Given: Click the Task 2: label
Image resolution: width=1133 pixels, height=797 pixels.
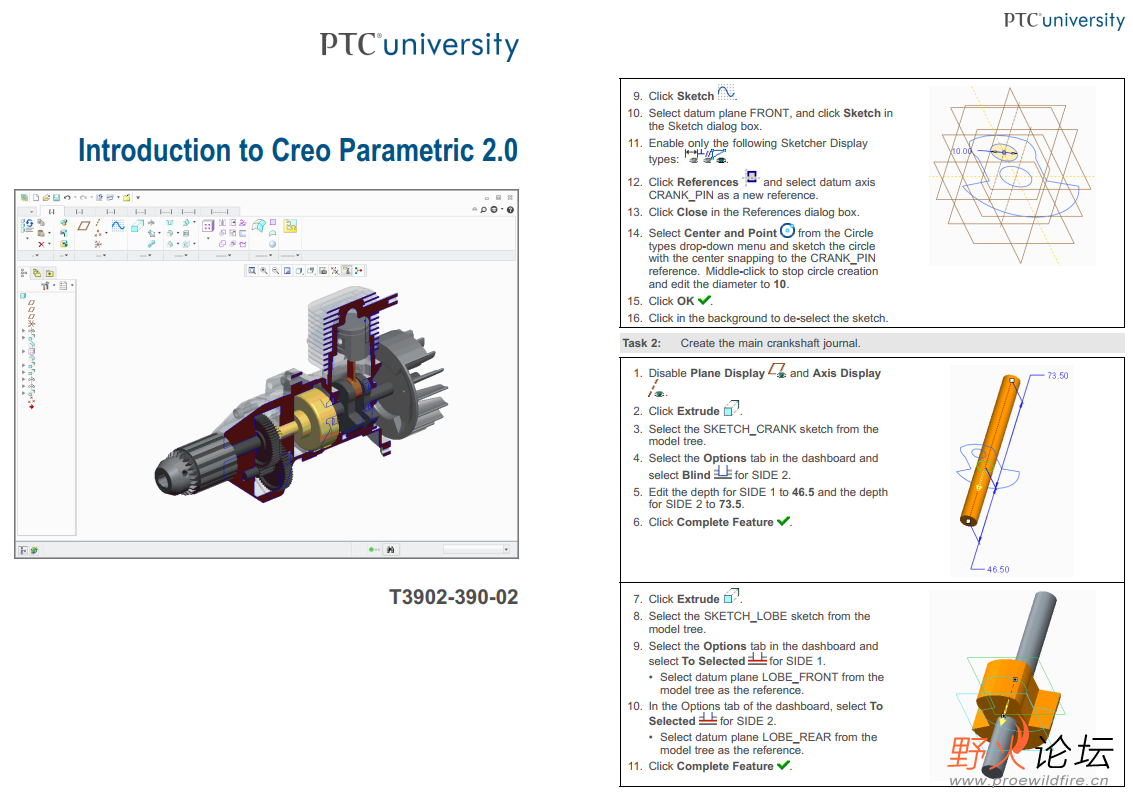Looking at the screenshot, I should (x=642, y=343).
